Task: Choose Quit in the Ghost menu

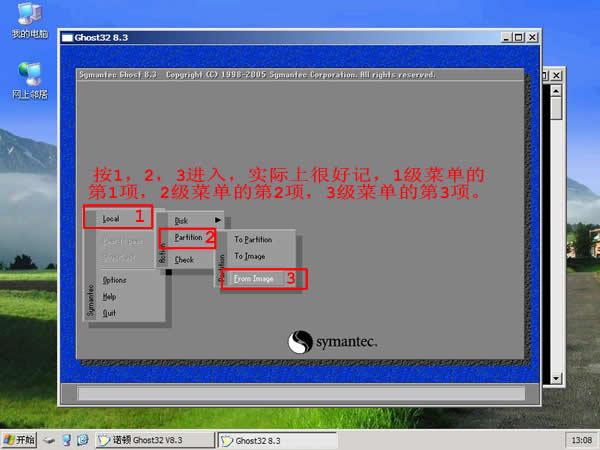Action: pos(109,313)
